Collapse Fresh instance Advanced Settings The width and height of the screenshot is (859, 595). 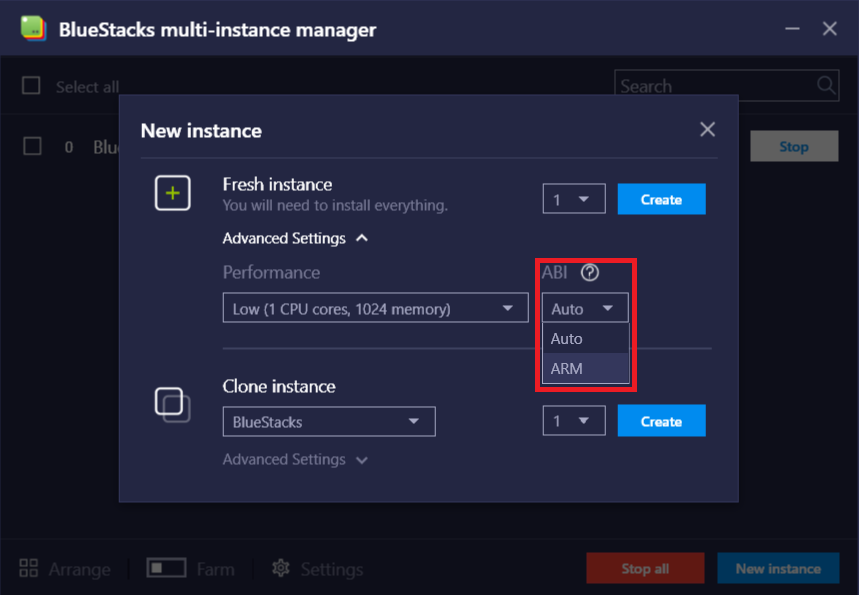point(295,238)
